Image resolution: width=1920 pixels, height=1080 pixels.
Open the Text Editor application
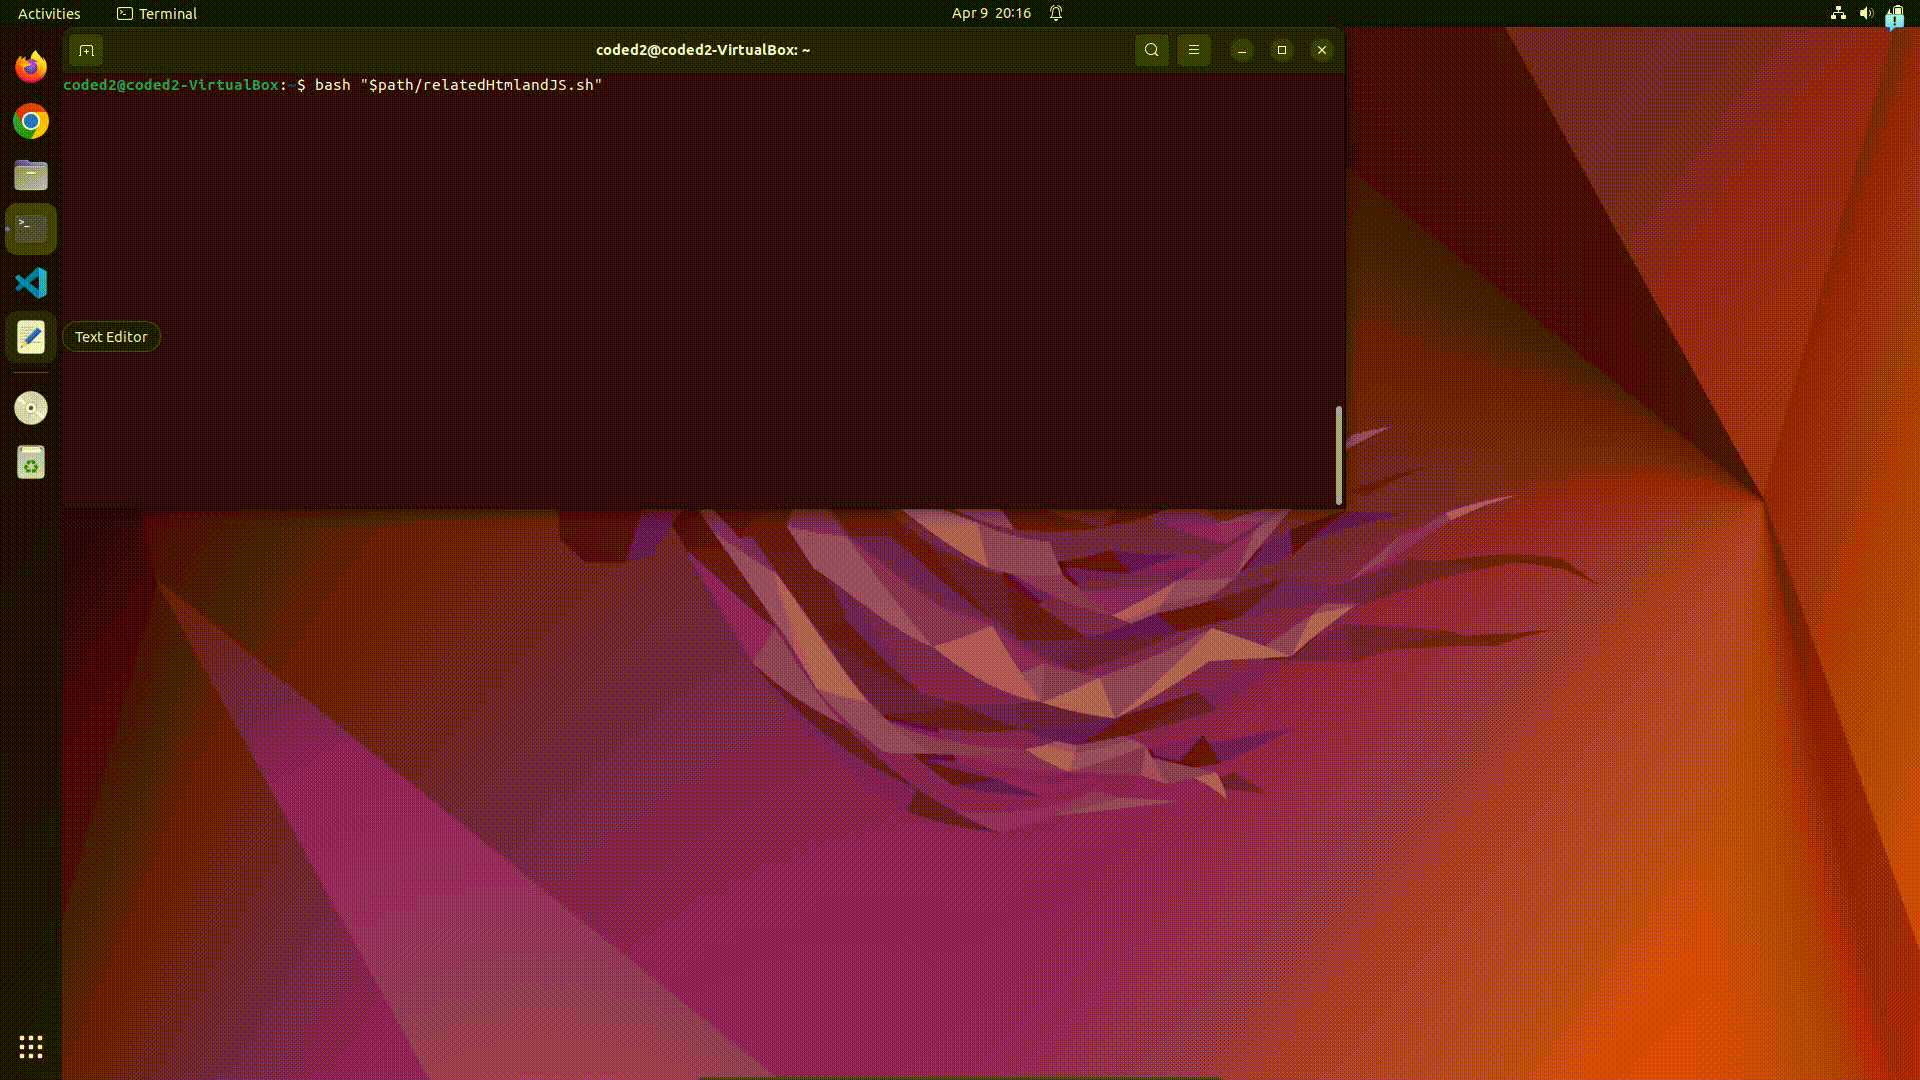pyautogui.click(x=30, y=337)
